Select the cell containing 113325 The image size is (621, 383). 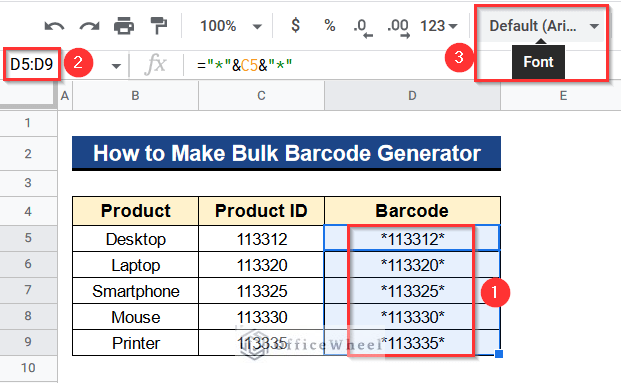pos(261,291)
